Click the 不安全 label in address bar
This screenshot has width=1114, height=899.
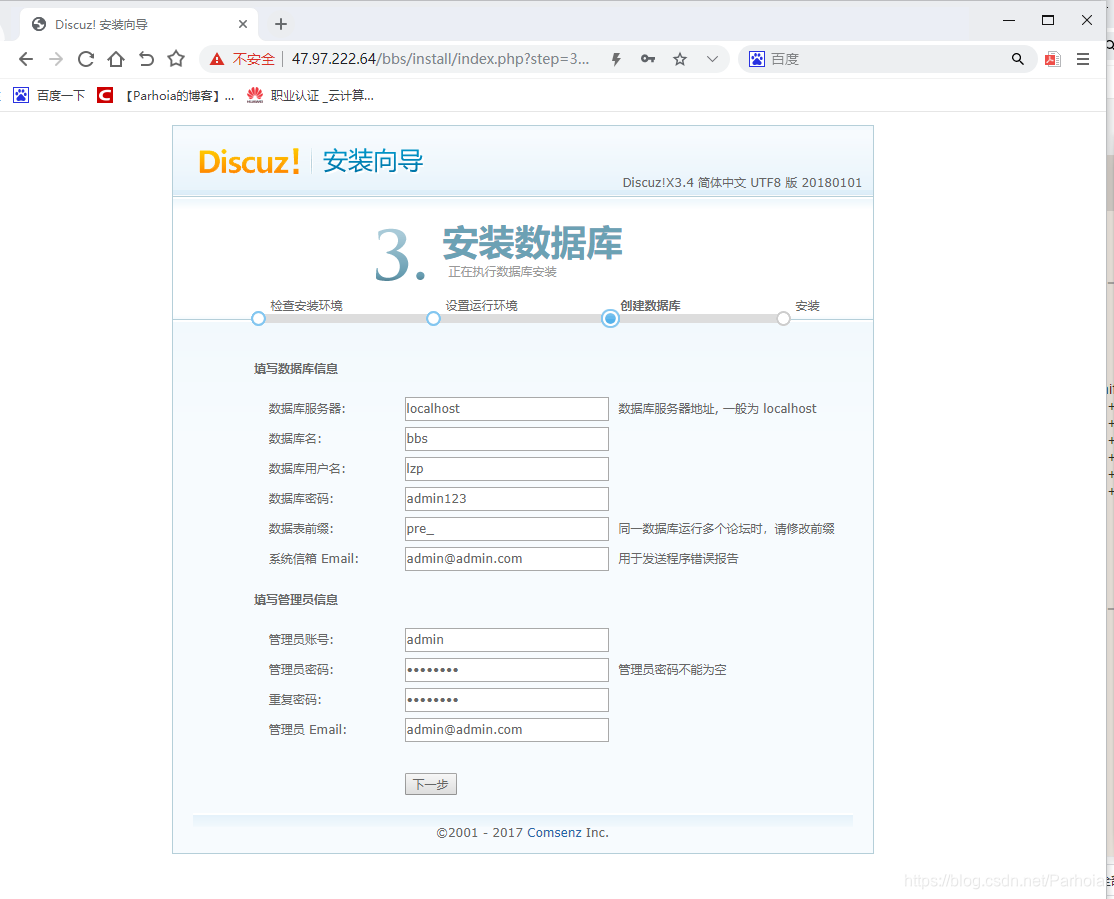(254, 59)
